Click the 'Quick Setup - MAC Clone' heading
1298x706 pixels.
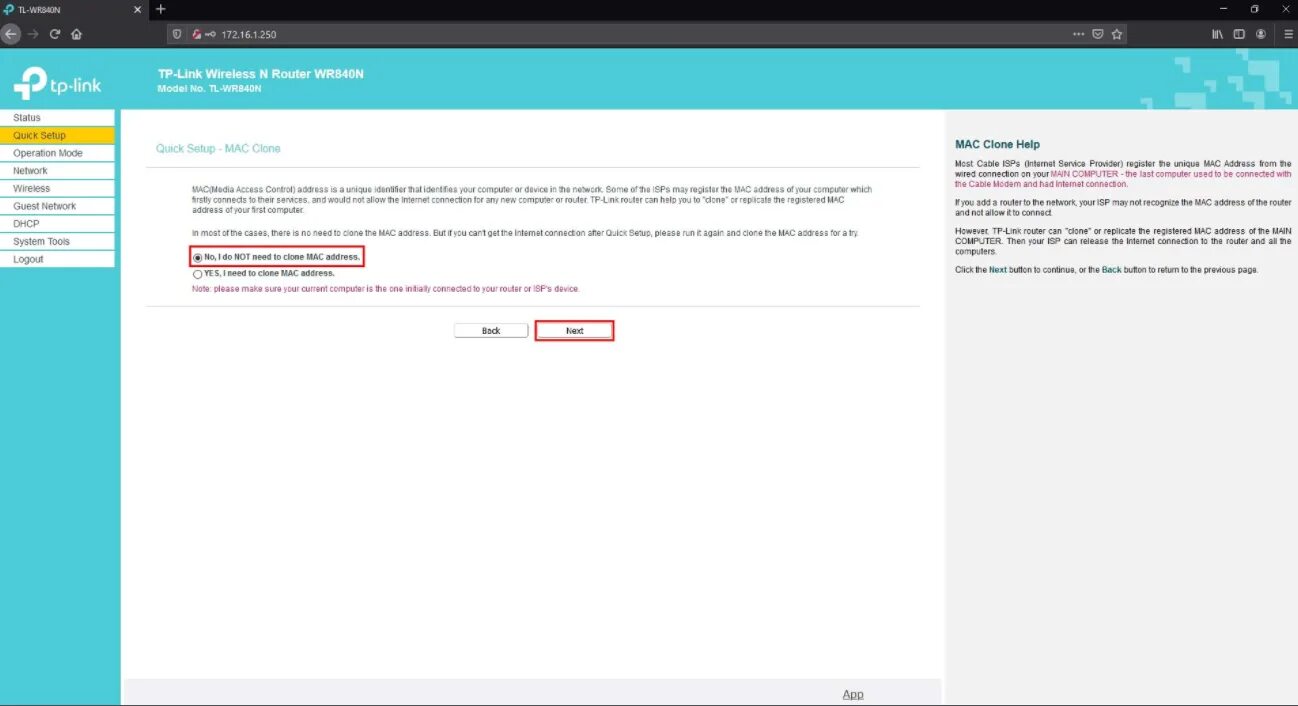click(x=218, y=148)
